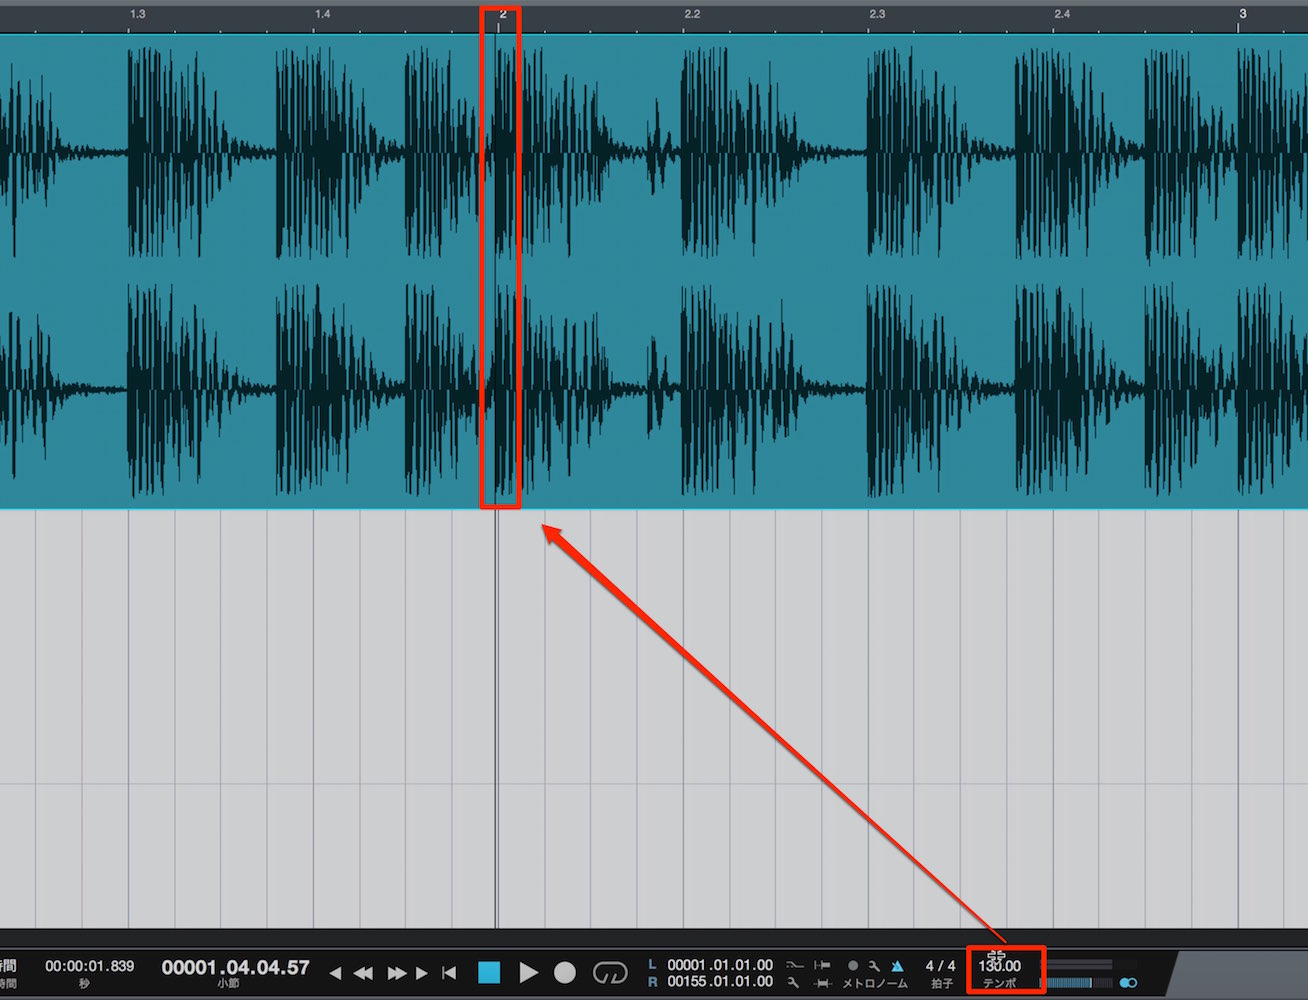Open record options wrench in lower row
The image size is (1308, 1000).
[794, 983]
